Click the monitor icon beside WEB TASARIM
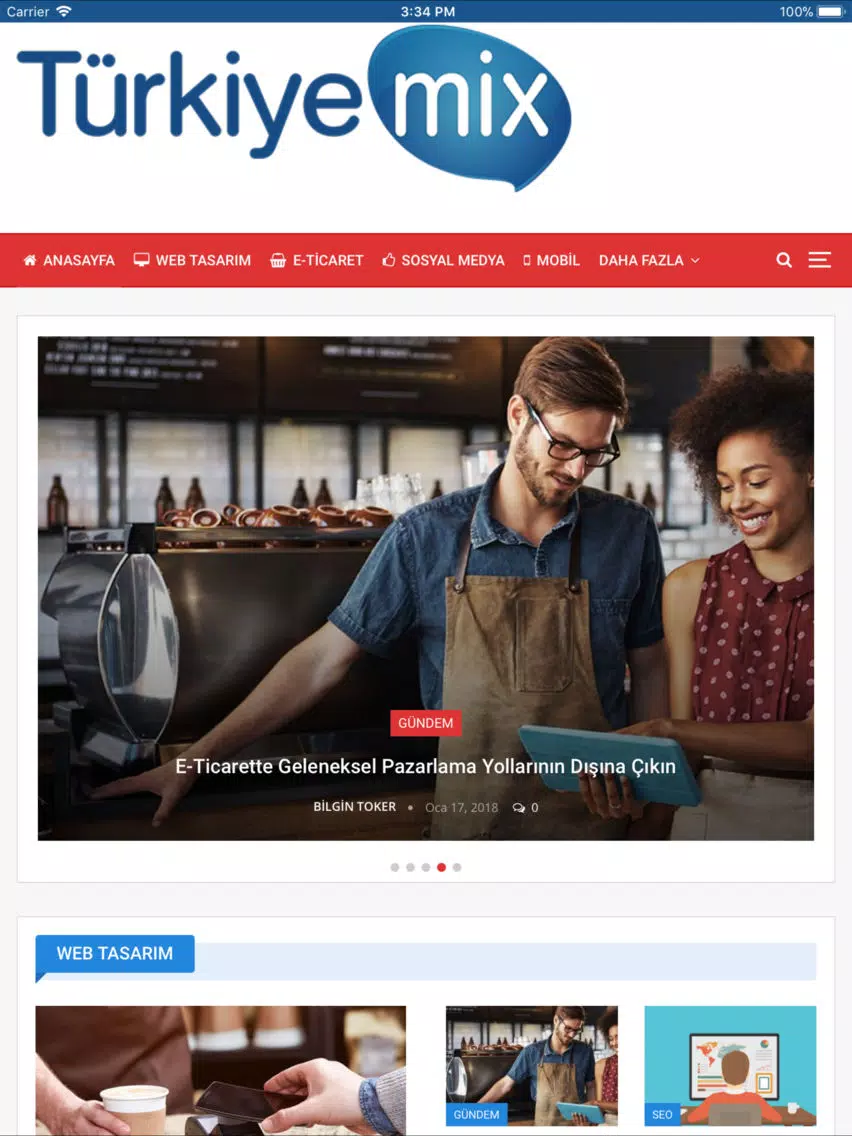The image size is (852, 1136). coord(141,260)
